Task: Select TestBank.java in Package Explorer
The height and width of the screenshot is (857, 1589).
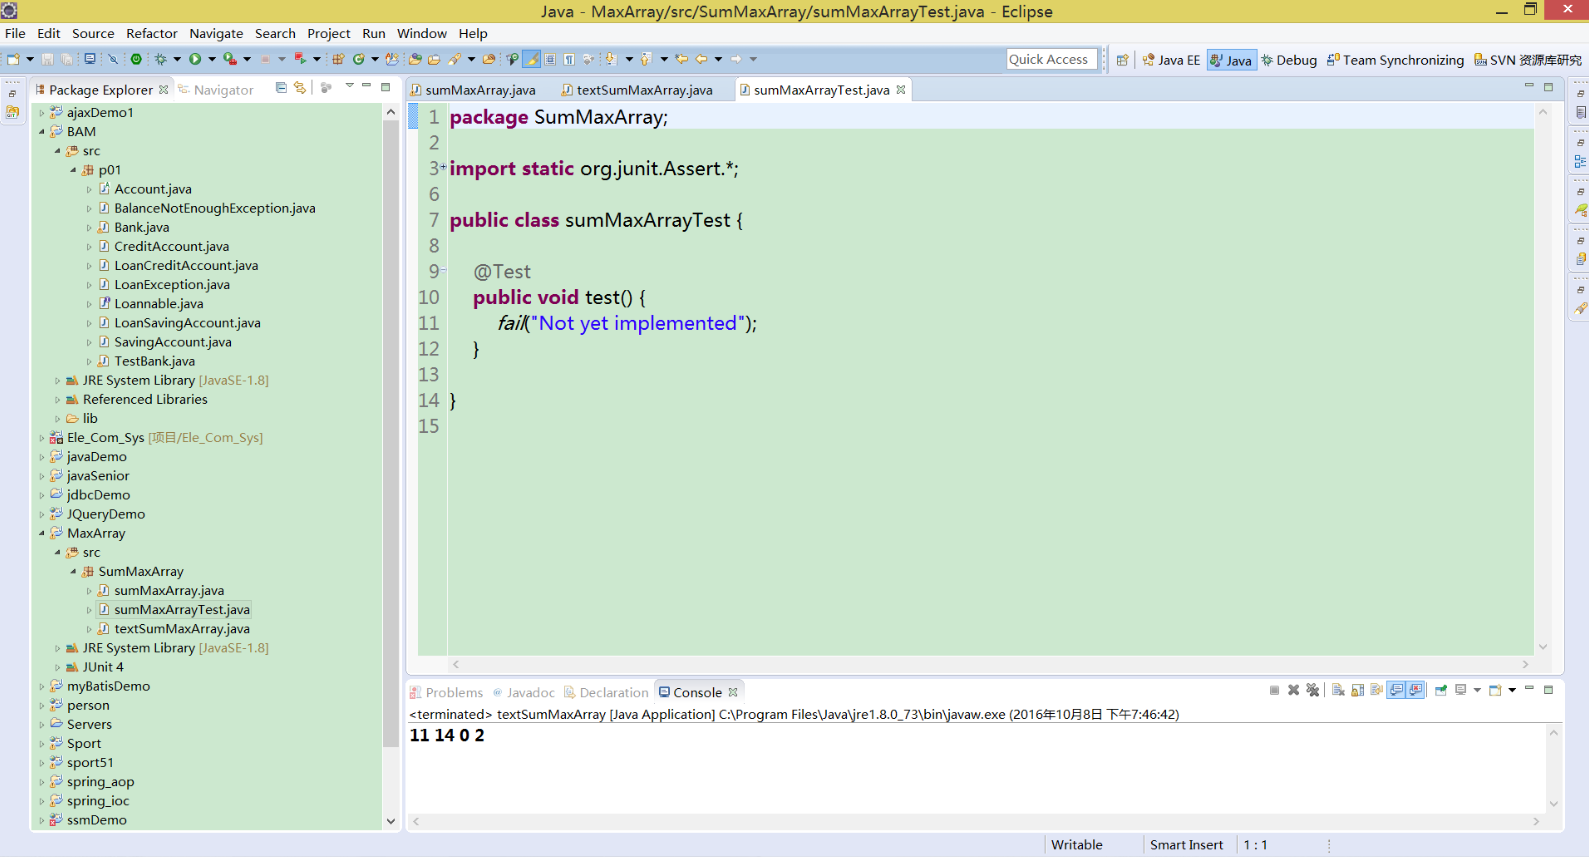Action: coord(154,362)
